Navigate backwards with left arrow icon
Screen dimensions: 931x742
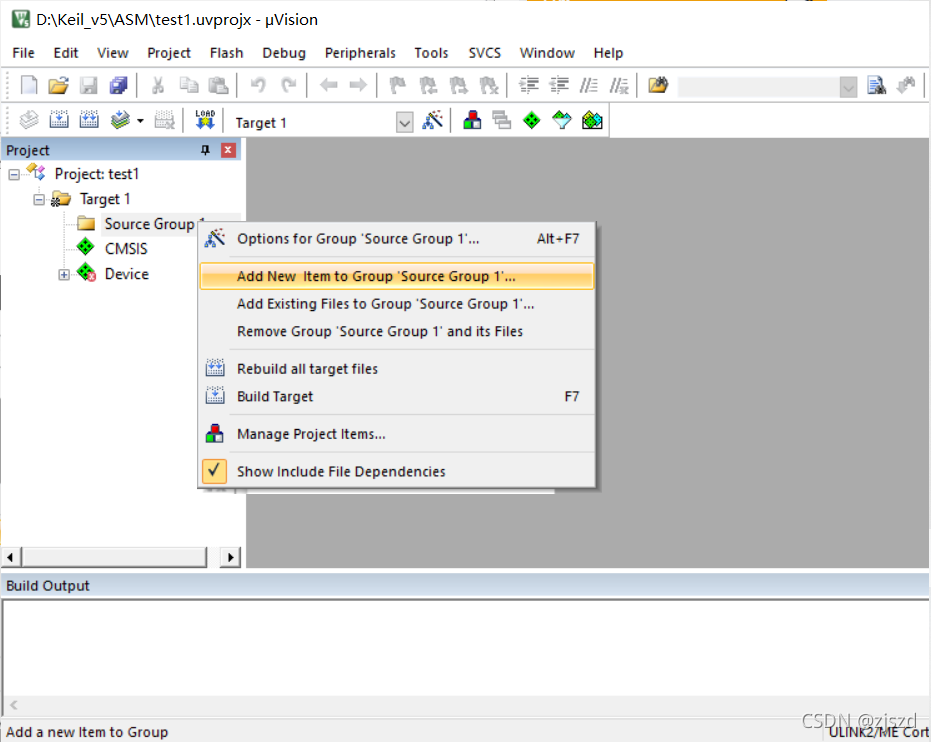point(328,85)
